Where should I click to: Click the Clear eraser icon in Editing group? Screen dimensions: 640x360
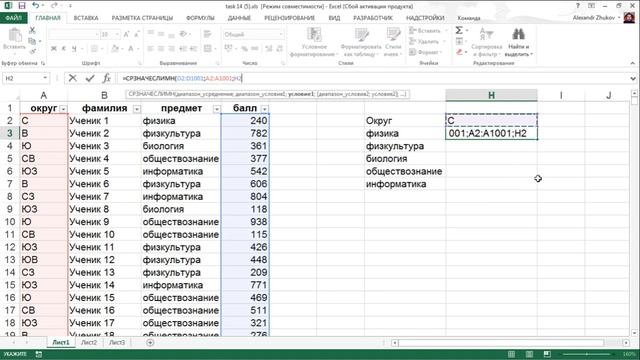[x=460, y=52]
